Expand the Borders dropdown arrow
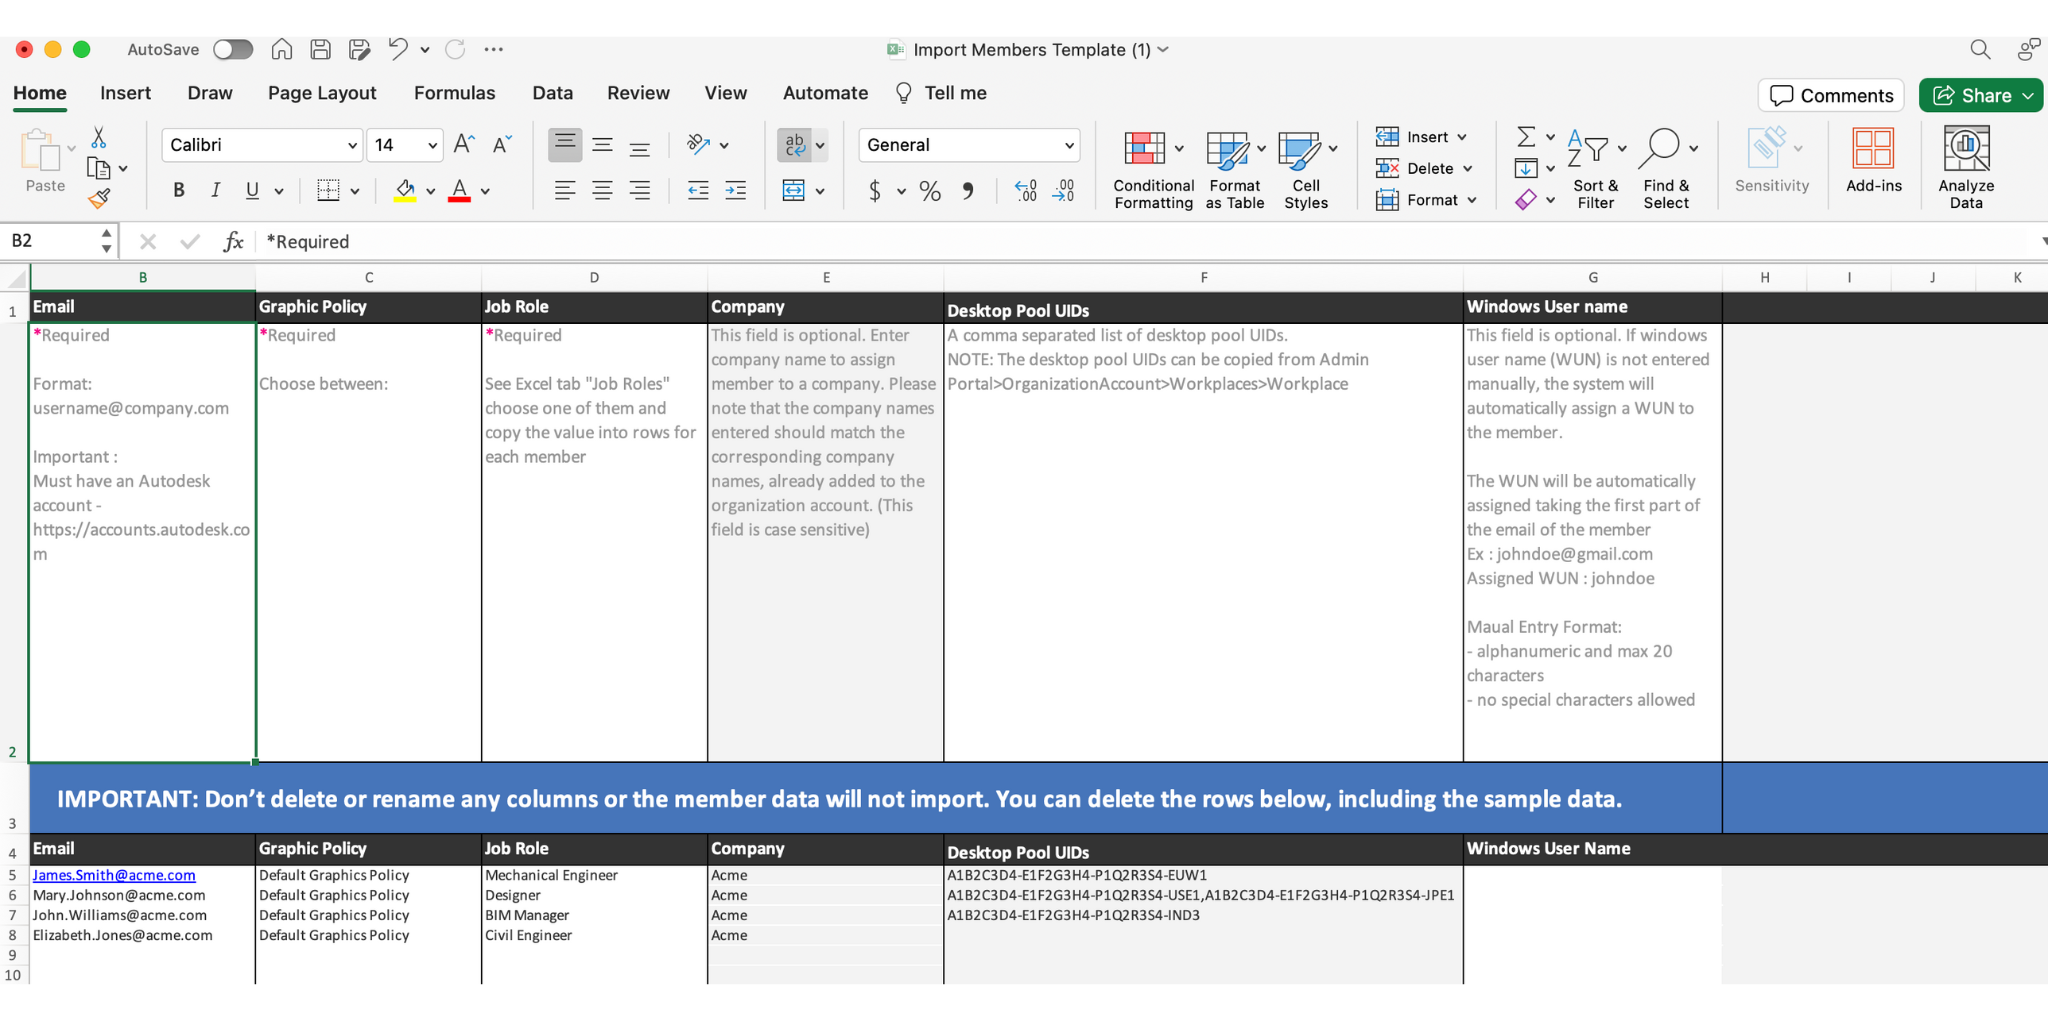The width and height of the screenshot is (2048, 1021). coord(355,191)
